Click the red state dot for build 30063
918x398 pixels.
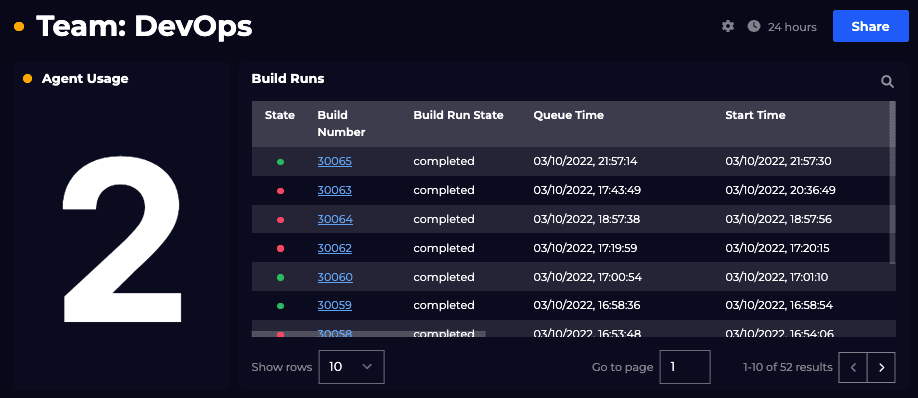point(280,191)
